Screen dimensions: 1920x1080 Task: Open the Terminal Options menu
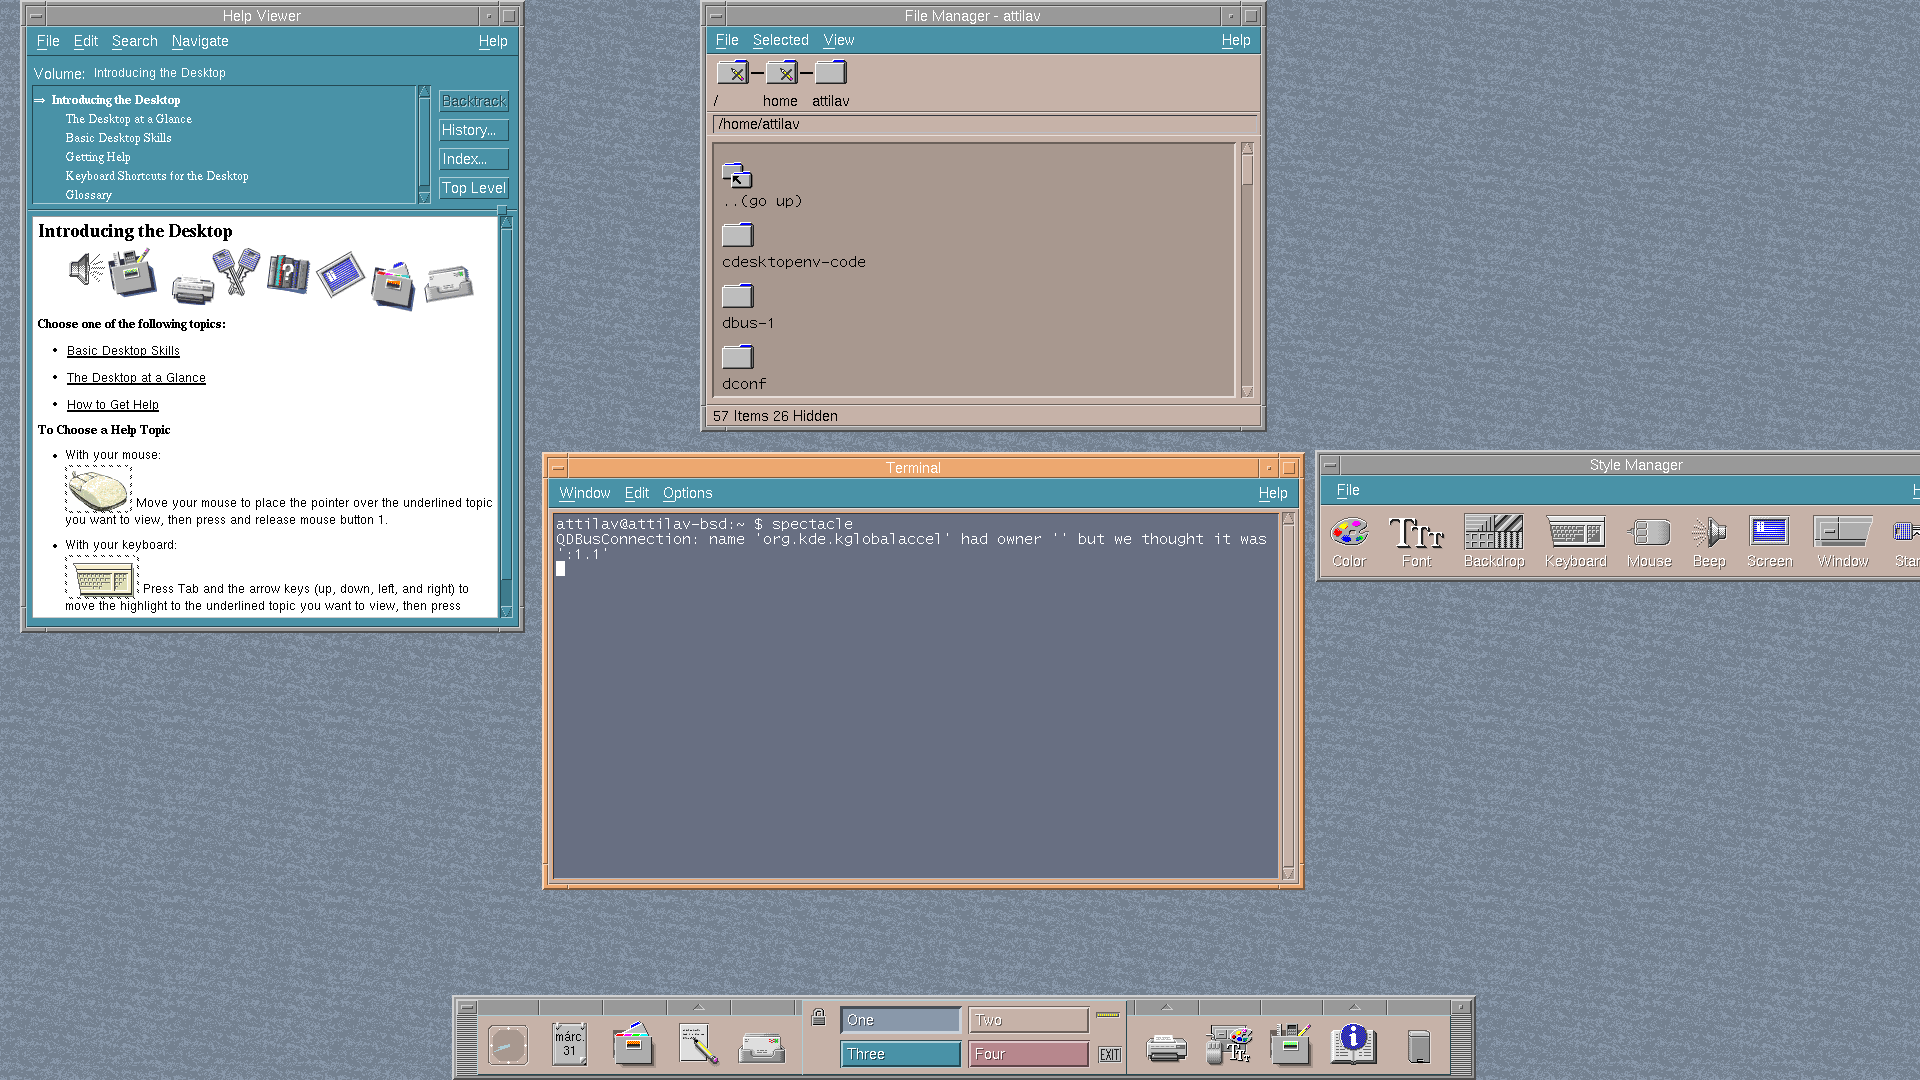click(x=687, y=493)
